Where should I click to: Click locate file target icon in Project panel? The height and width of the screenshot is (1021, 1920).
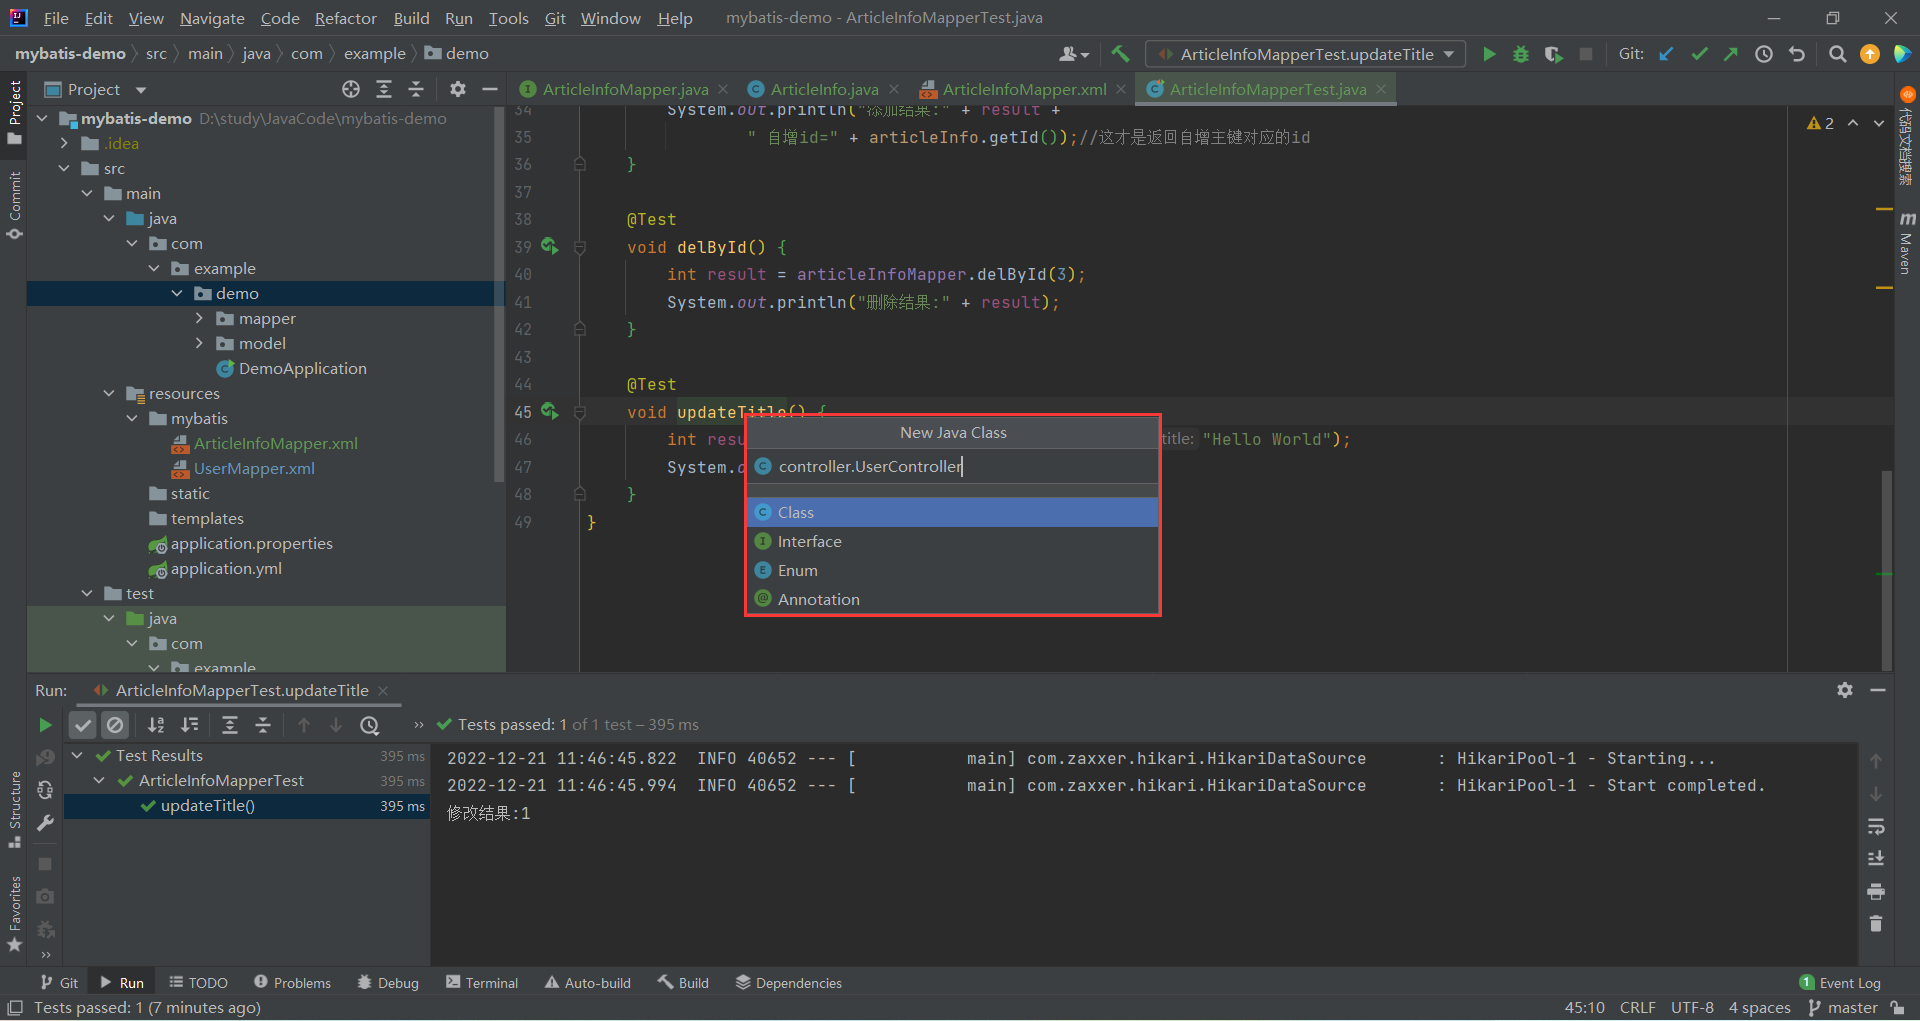(351, 89)
